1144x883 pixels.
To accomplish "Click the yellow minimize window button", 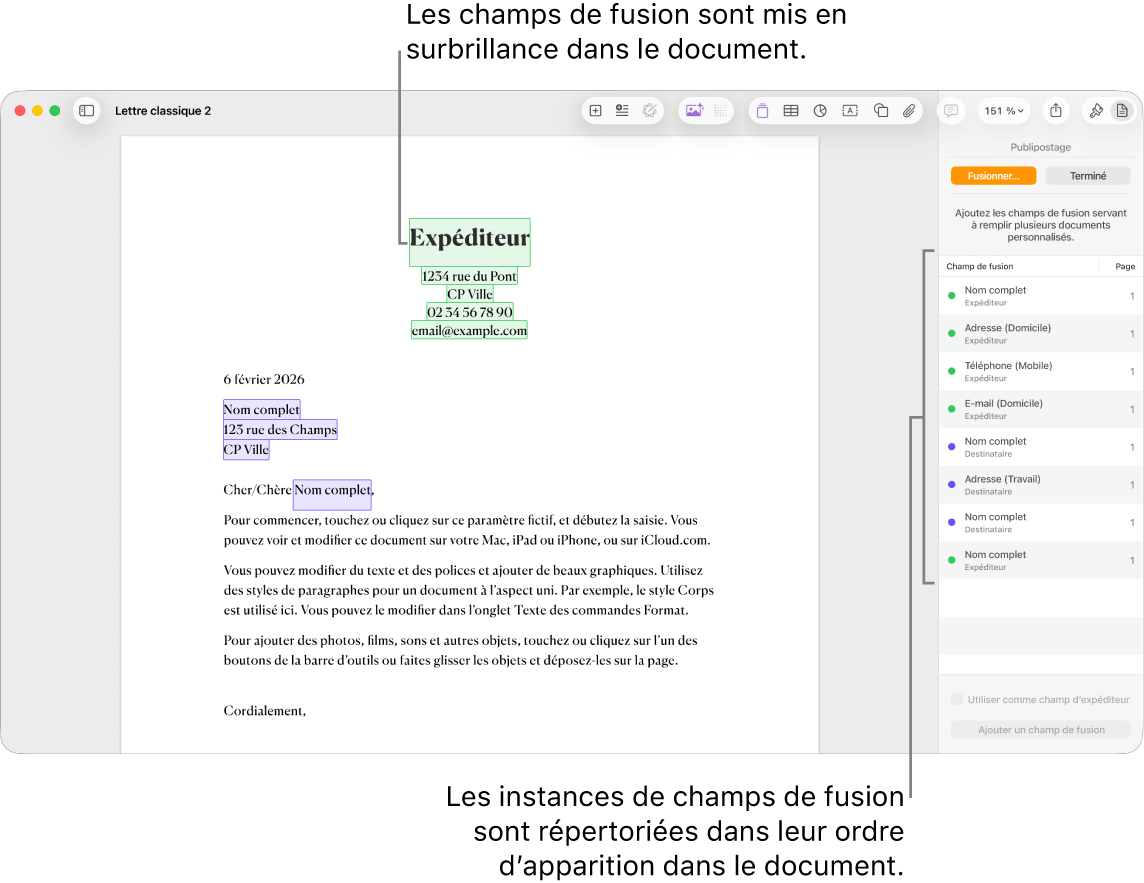I will click(37, 111).
